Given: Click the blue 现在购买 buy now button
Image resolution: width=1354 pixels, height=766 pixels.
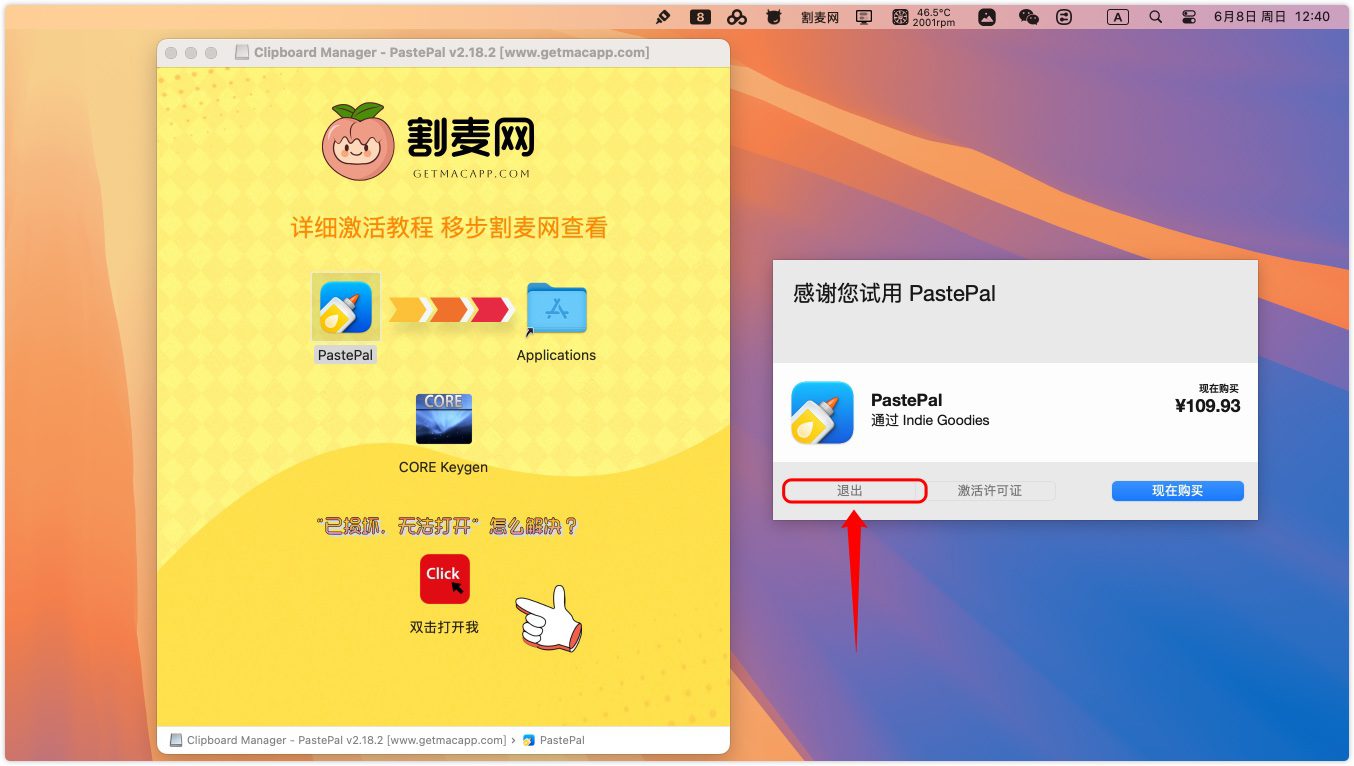Looking at the screenshot, I should pyautogui.click(x=1177, y=491).
